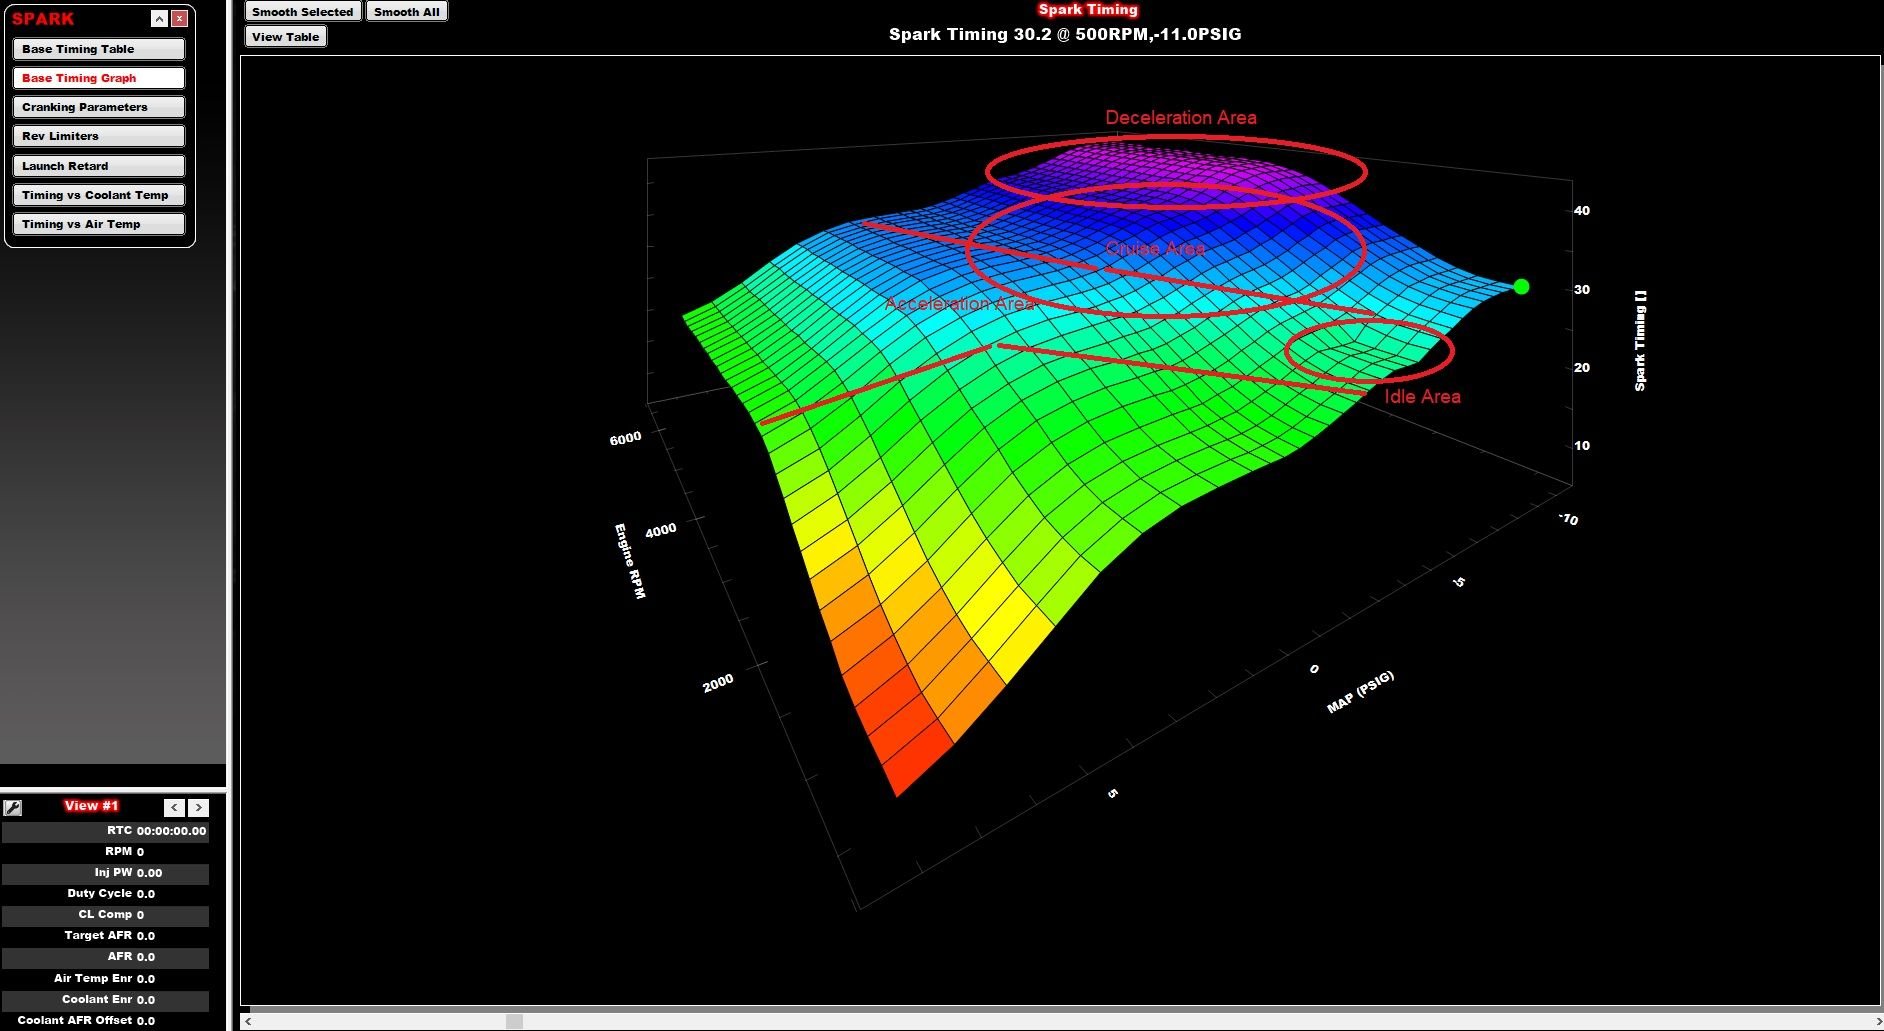Image resolution: width=1884 pixels, height=1031 pixels.
Task: Open Timing vs Coolant Temp
Action: [98, 195]
